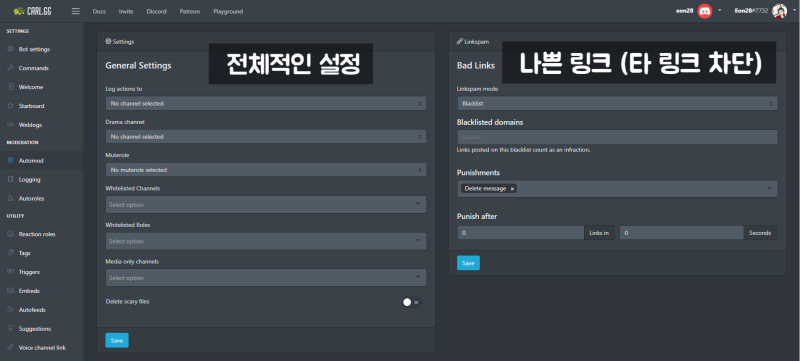Click the Weblogs list icon

click(10, 125)
